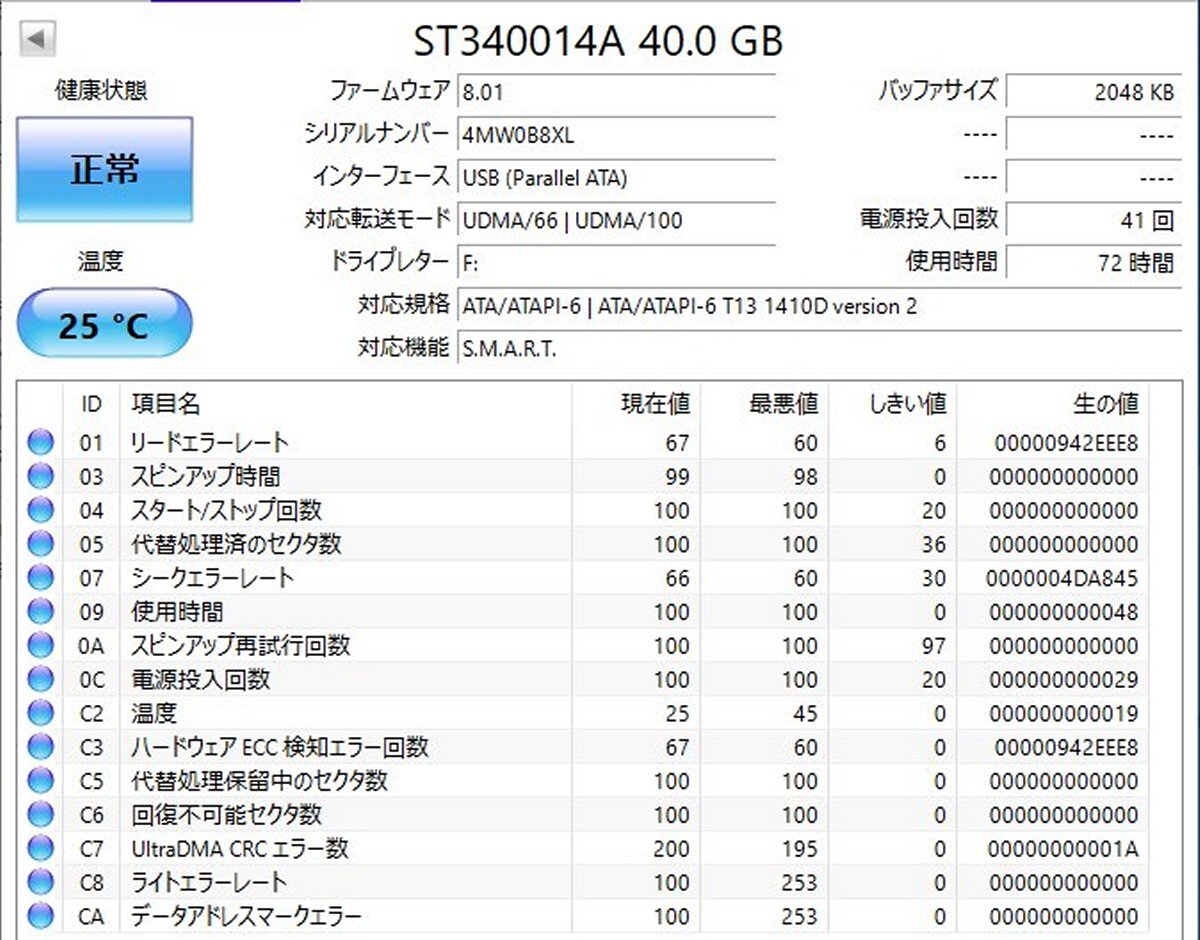Sort by the しきい値 column header

(892, 404)
